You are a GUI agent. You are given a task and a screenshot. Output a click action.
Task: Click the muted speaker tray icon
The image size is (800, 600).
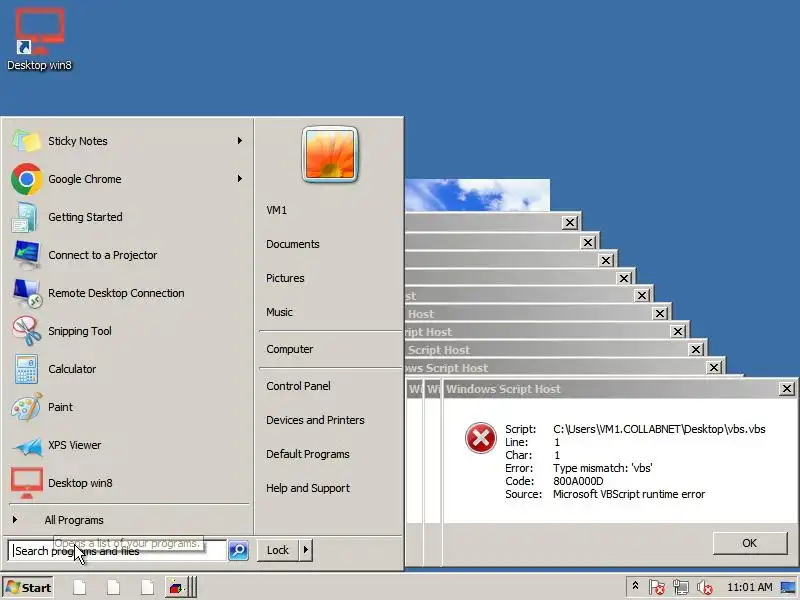(x=705, y=587)
